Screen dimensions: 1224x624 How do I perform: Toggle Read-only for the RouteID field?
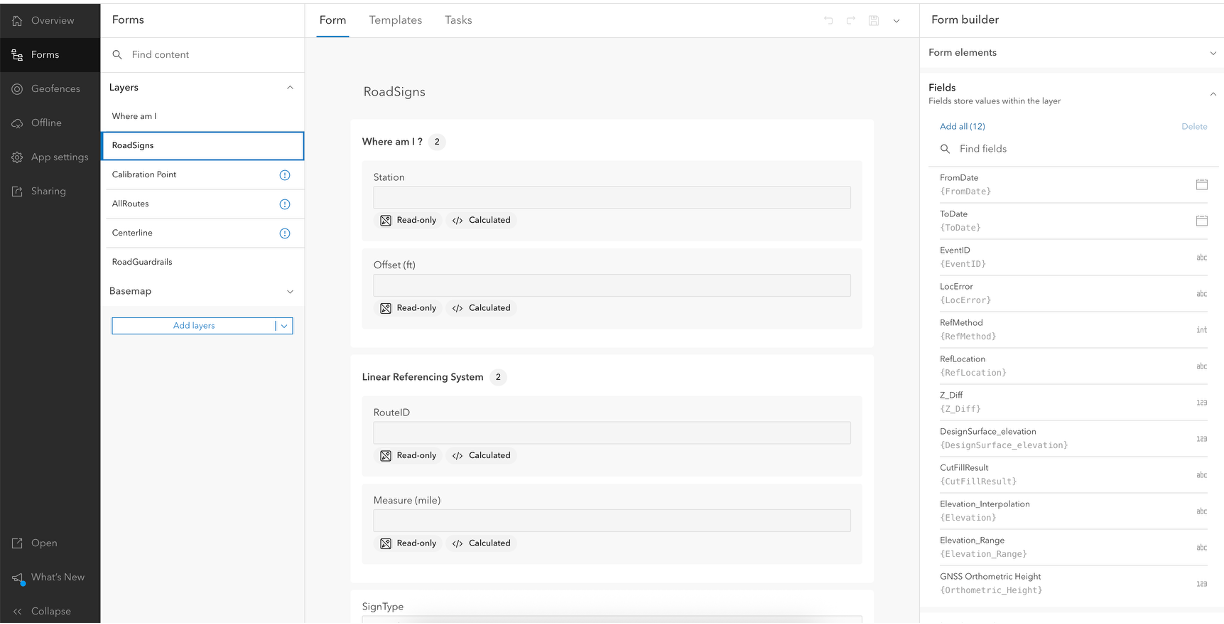[408, 455]
